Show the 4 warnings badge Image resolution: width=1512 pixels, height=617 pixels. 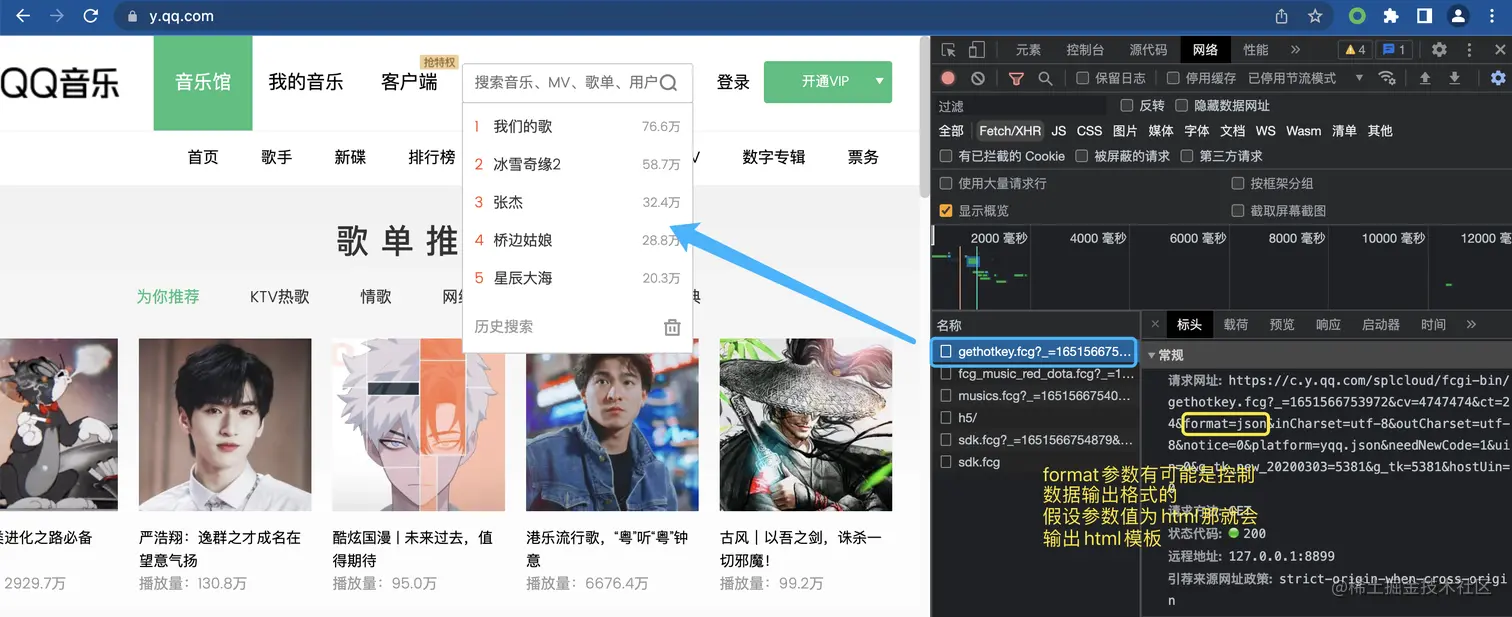(1355, 50)
